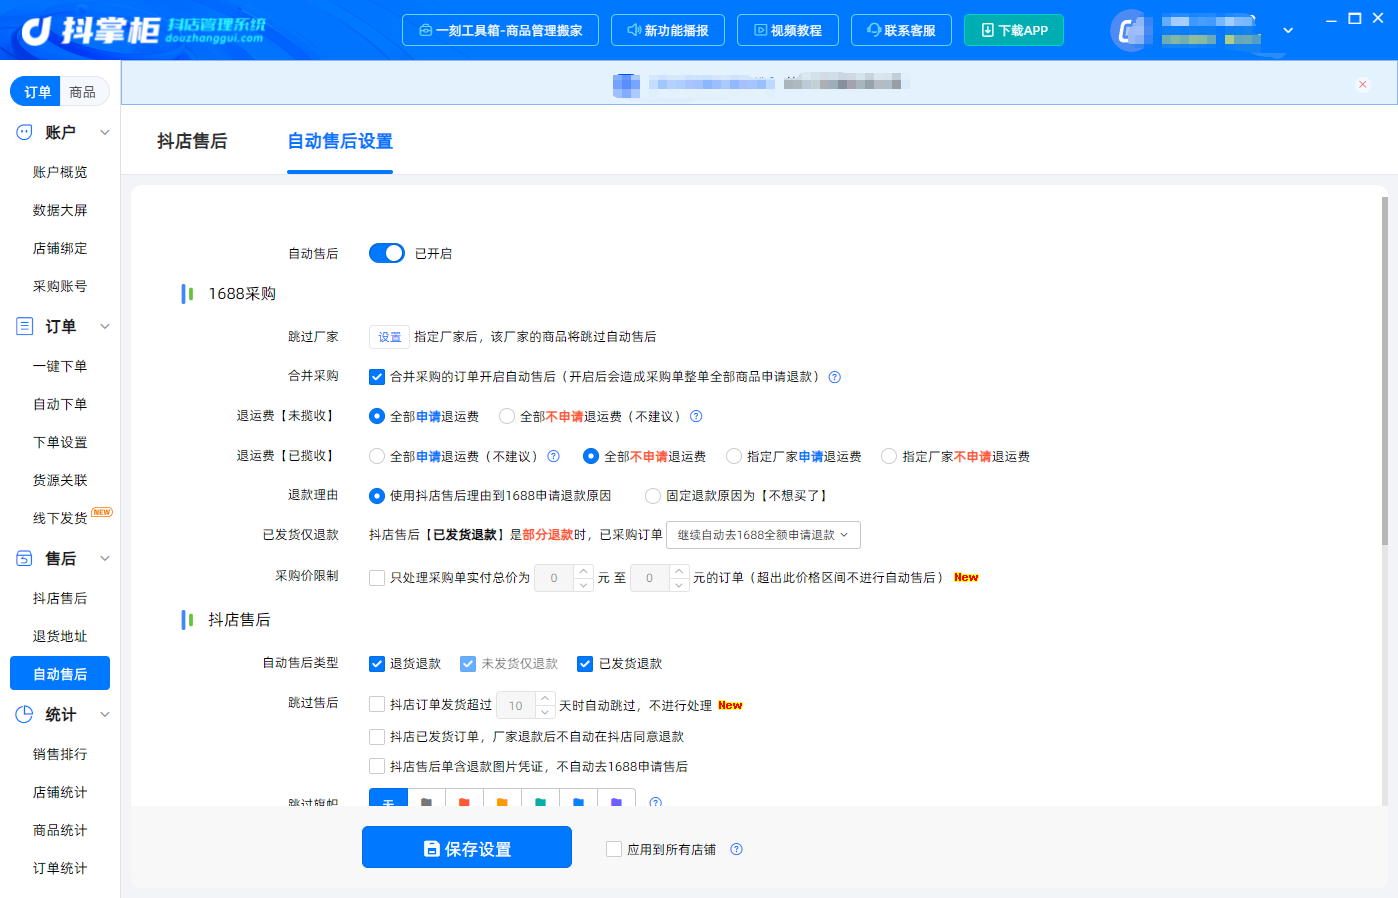Click the douzhanggui logo in the header
The height and width of the screenshot is (898, 1398).
point(143,30)
